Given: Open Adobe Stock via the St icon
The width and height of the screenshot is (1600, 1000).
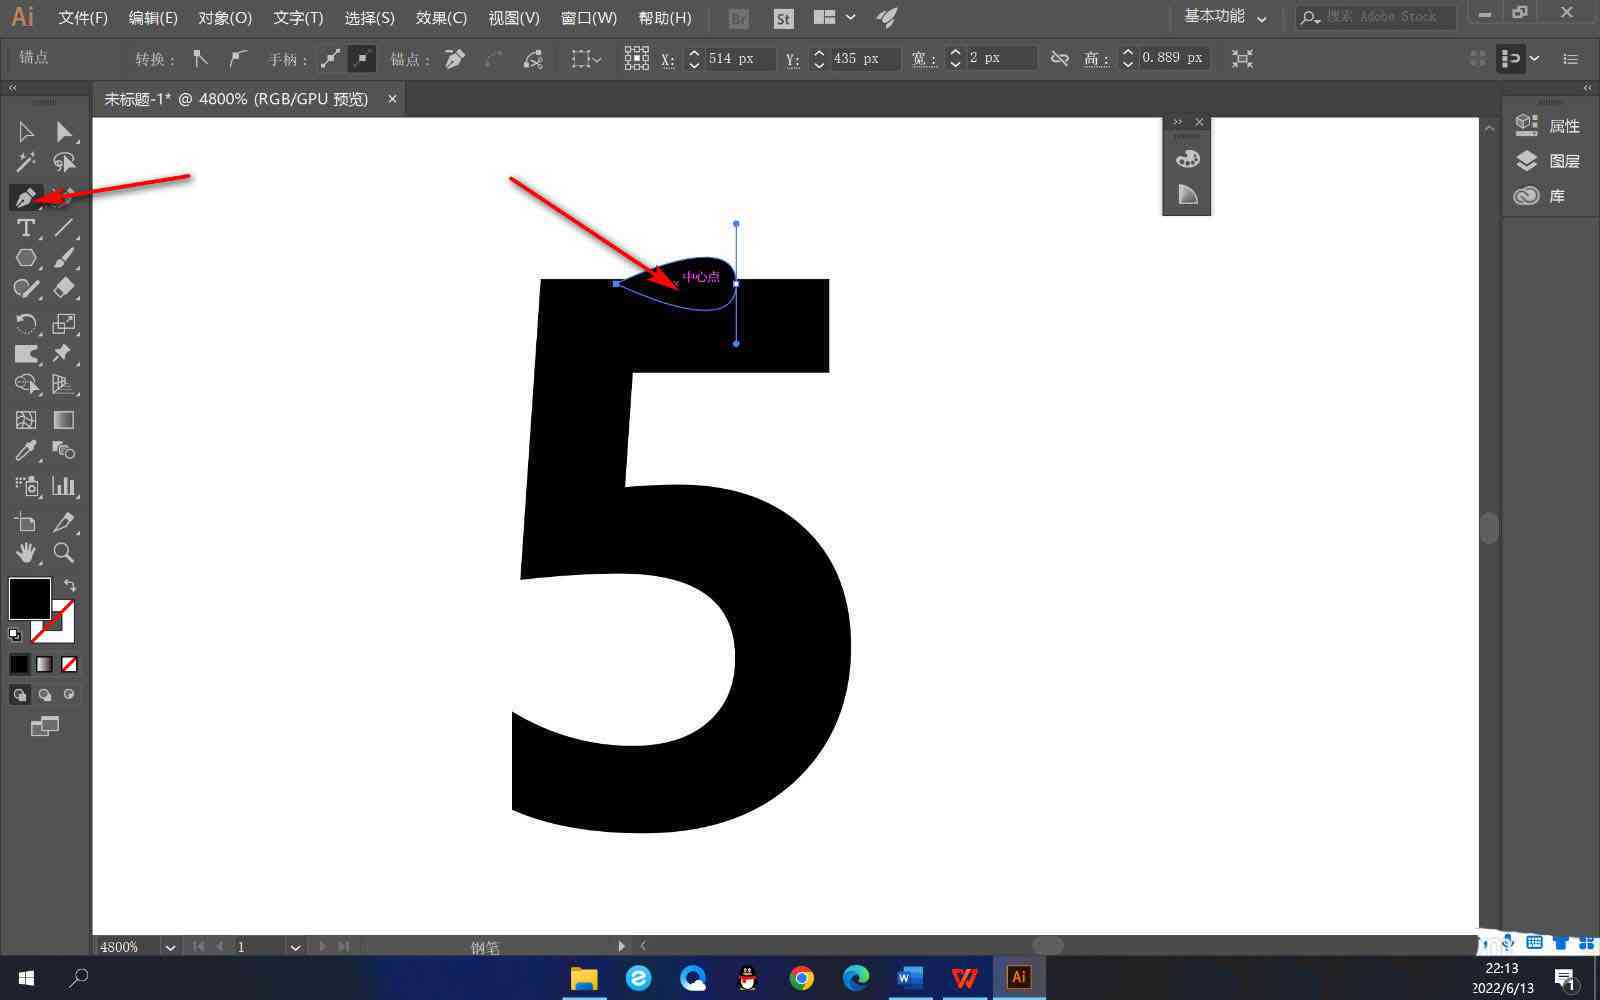Looking at the screenshot, I should click(x=783, y=18).
